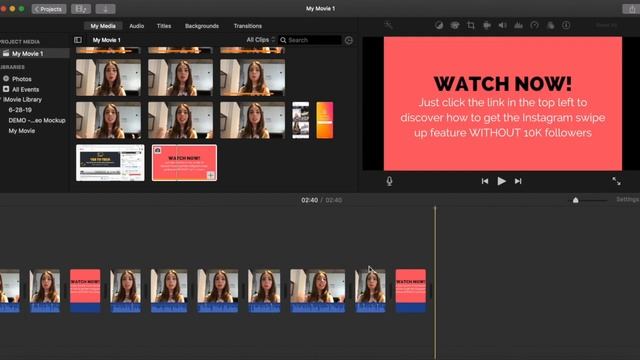
Task: Open the Transitions tab
Action: point(248,26)
